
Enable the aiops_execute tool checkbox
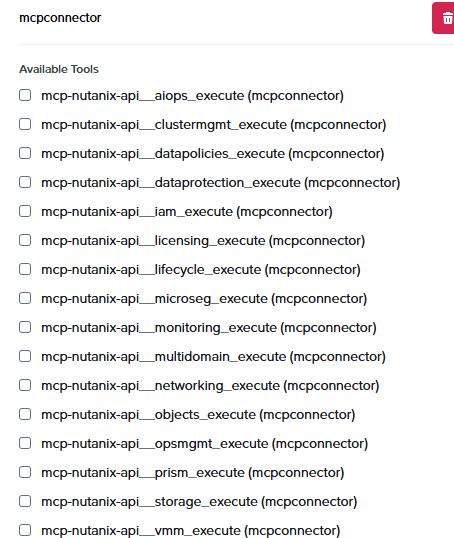tap(25, 95)
